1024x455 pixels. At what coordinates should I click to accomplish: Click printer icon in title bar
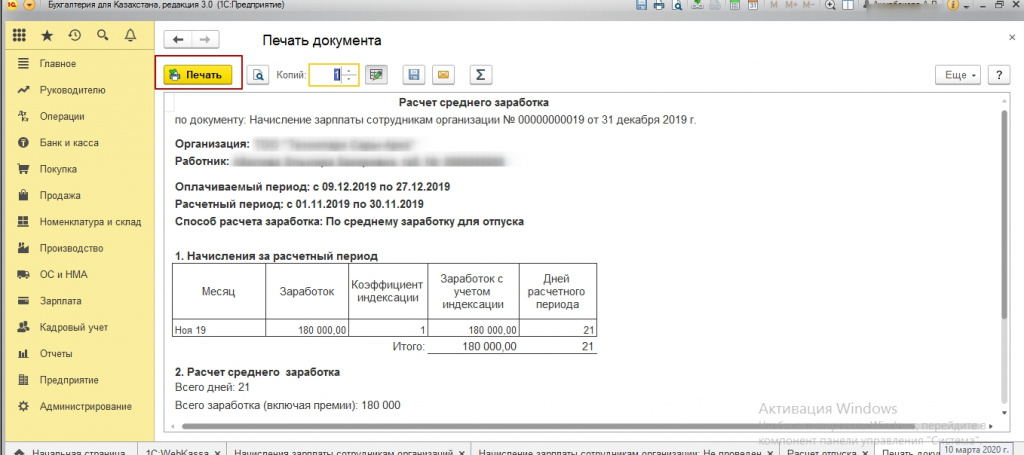660,5
